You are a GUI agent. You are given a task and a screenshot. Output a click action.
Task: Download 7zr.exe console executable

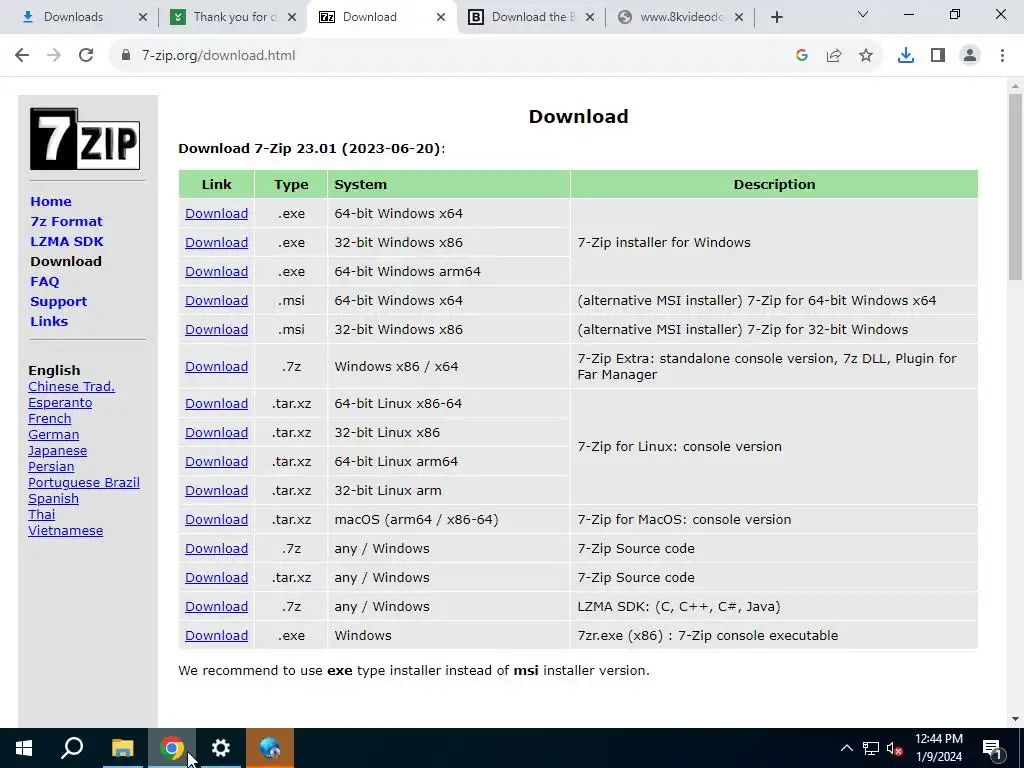(216, 635)
